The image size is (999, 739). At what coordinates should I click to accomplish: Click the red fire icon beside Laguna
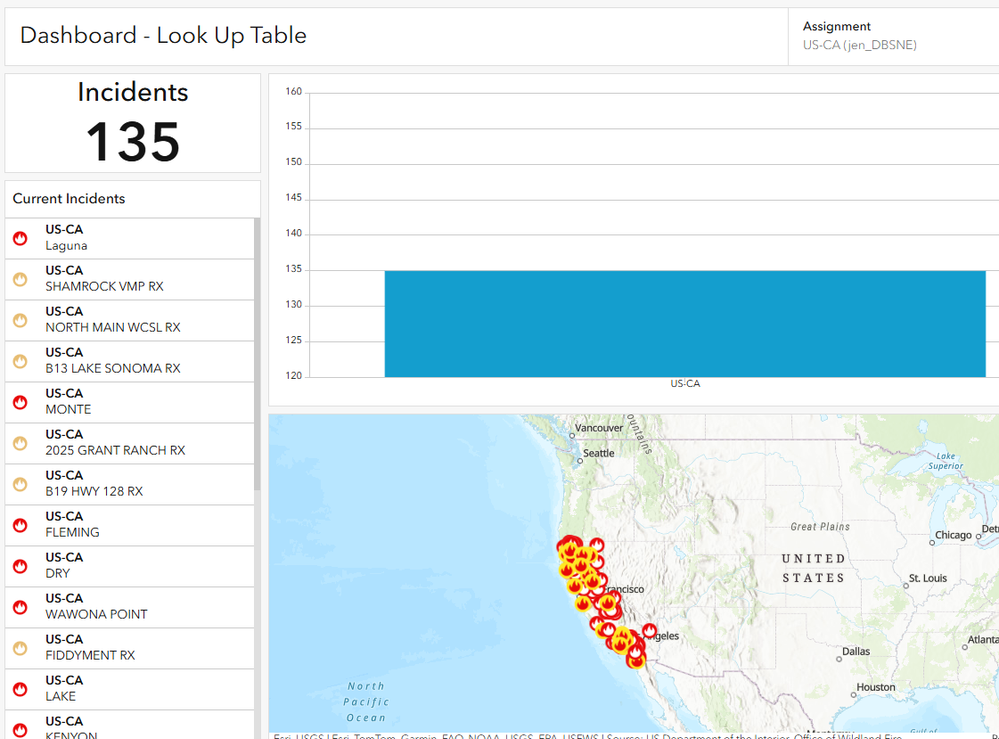[20, 238]
